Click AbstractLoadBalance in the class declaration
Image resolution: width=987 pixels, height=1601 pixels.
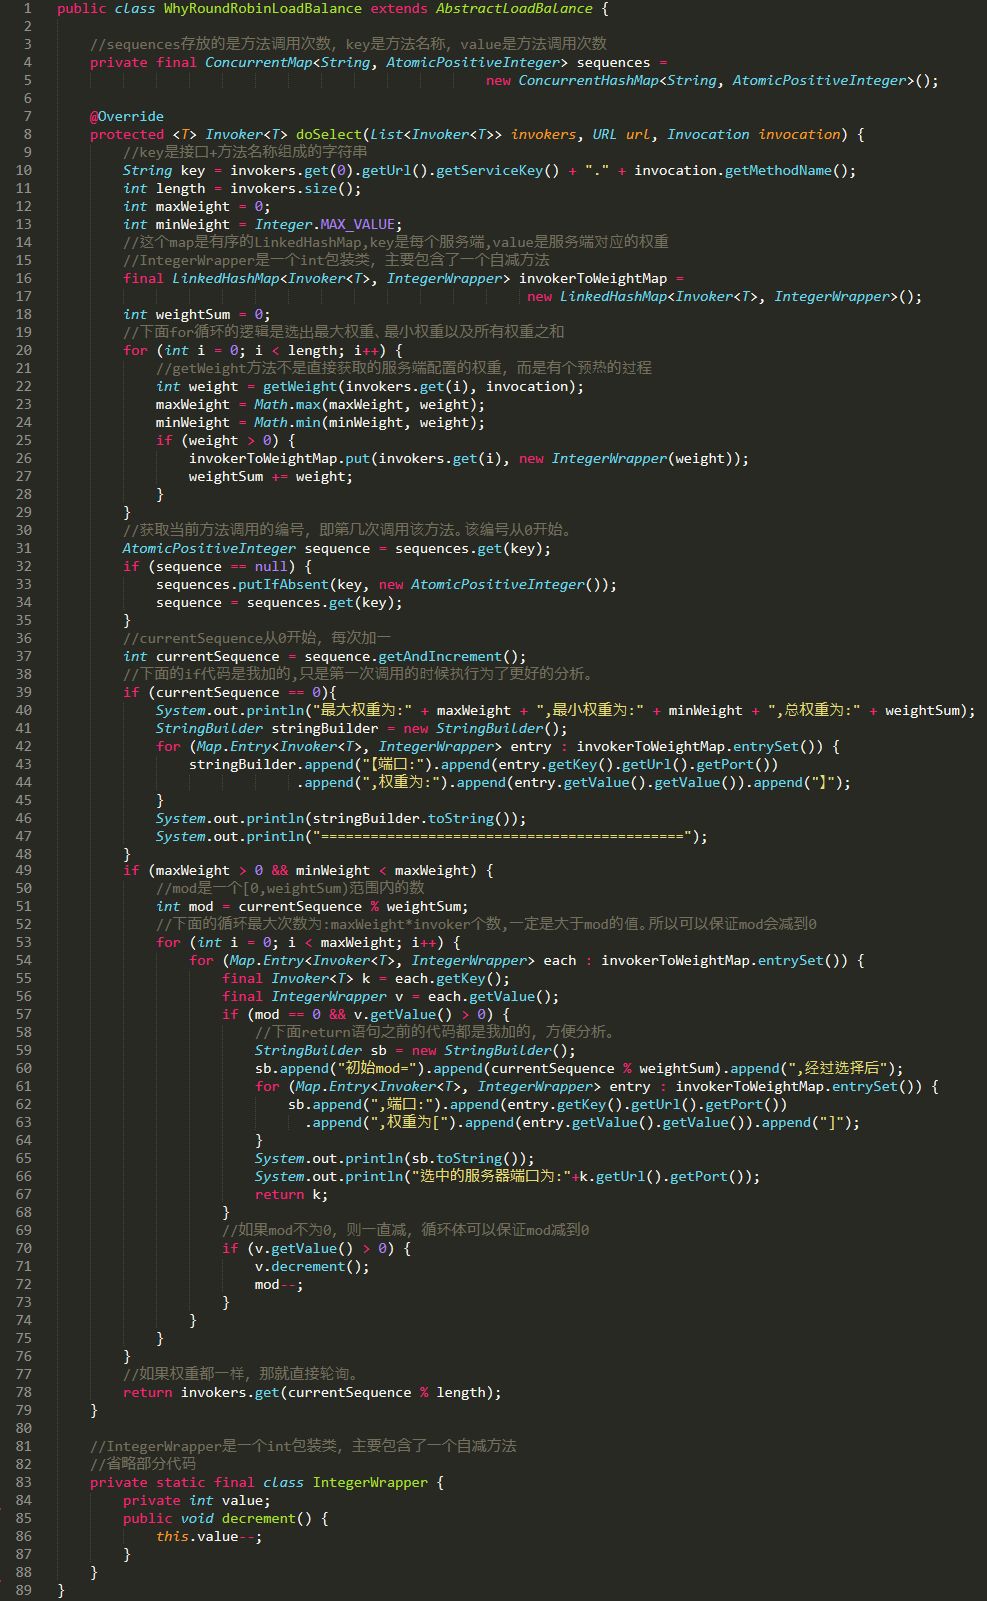pyautogui.click(x=514, y=9)
